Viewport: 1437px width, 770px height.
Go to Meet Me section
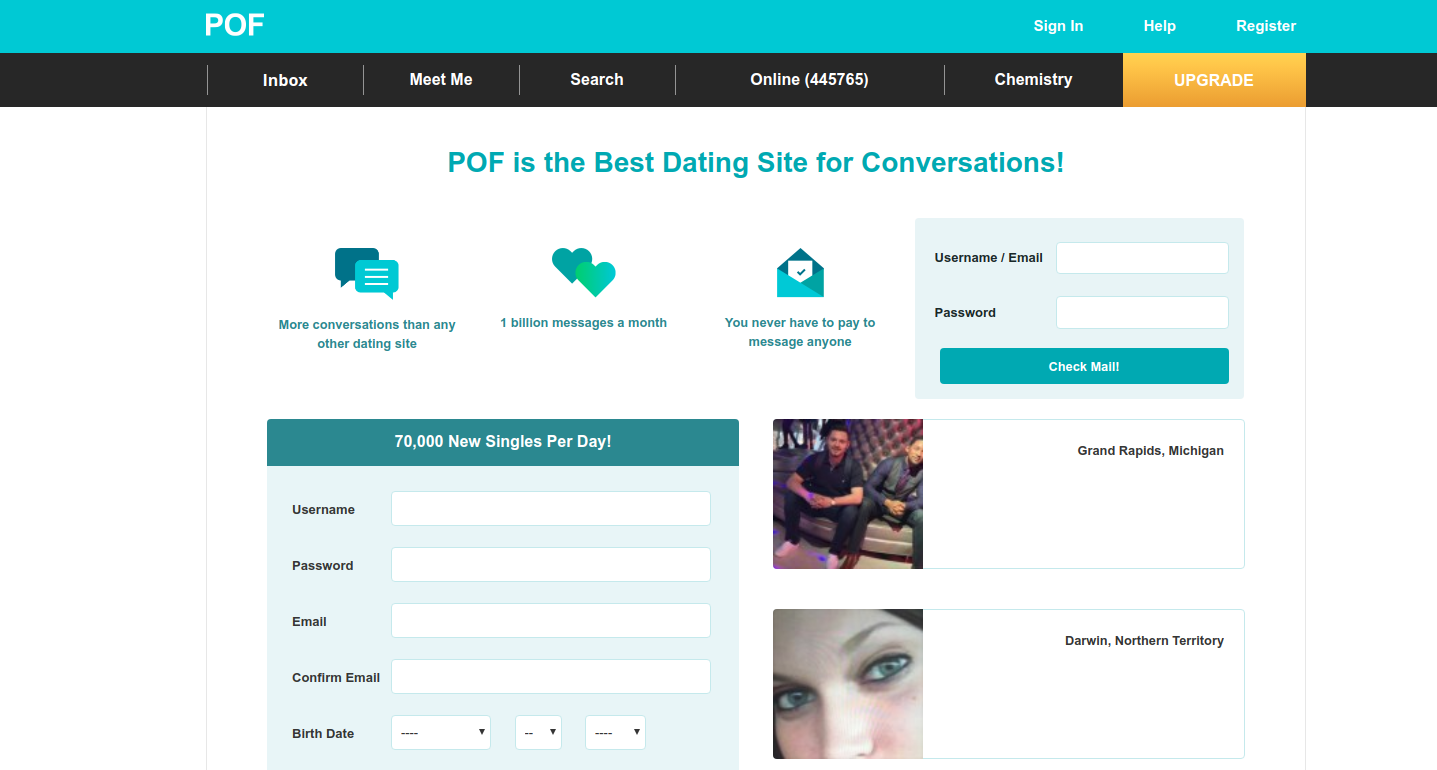[x=441, y=80]
